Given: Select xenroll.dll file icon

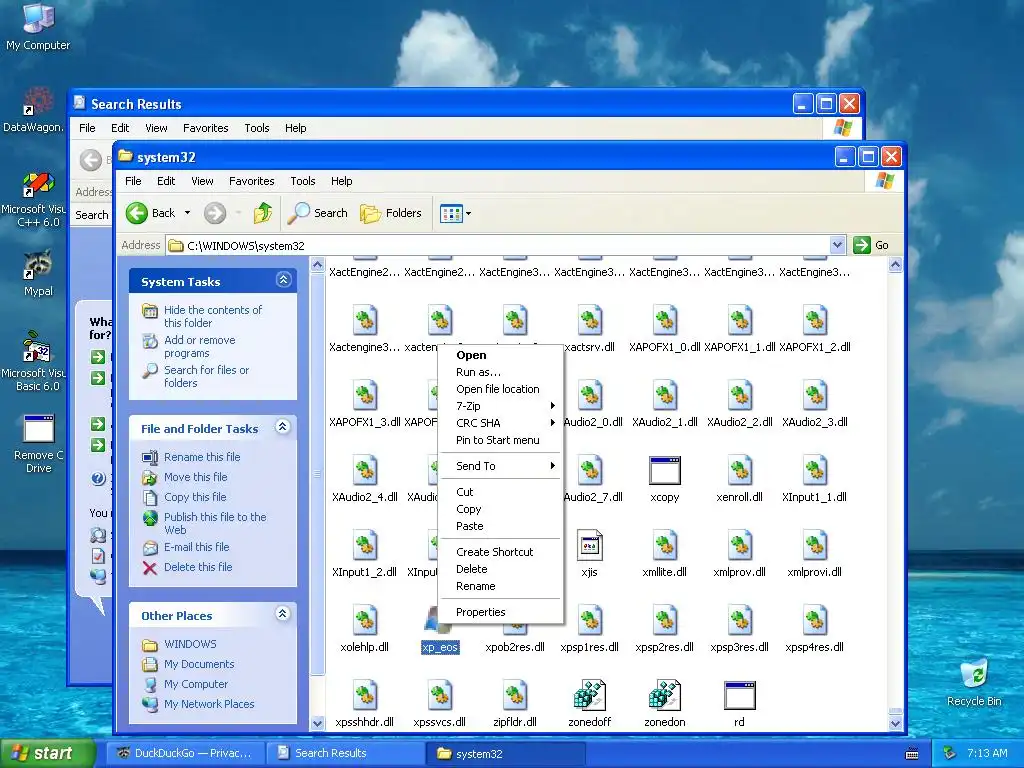Looking at the screenshot, I should (739, 471).
